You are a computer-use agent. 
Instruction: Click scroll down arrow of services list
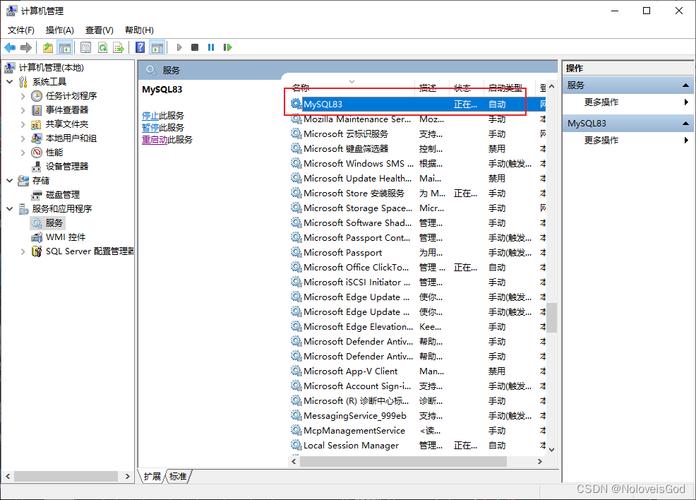point(551,449)
